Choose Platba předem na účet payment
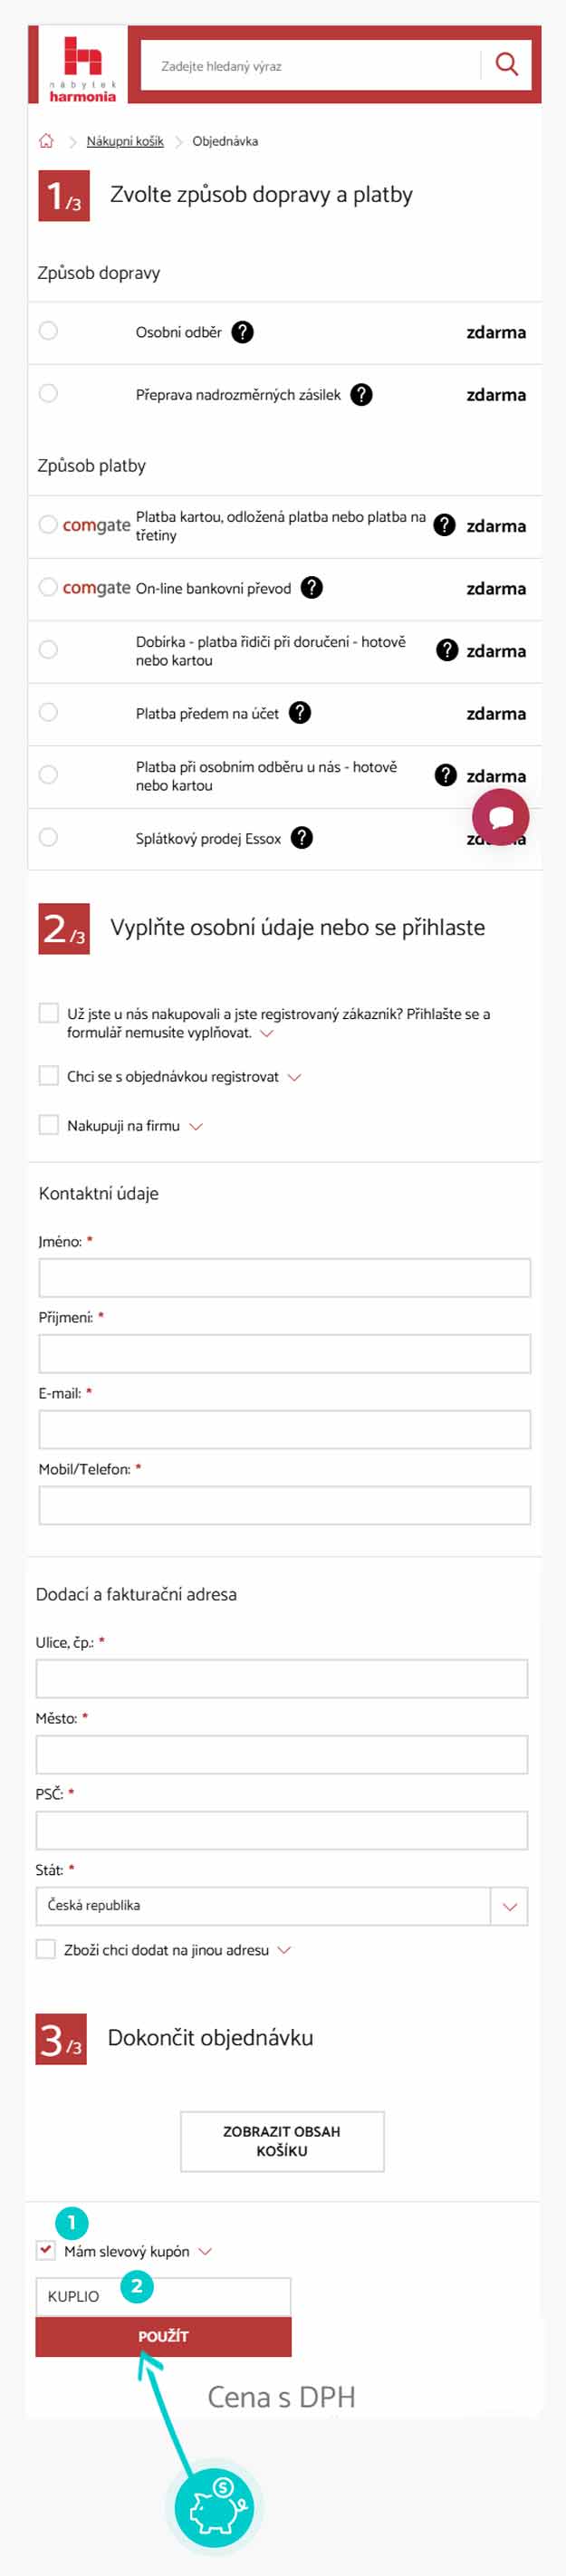This screenshot has height=2576, width=566. (x=48, y=713)
